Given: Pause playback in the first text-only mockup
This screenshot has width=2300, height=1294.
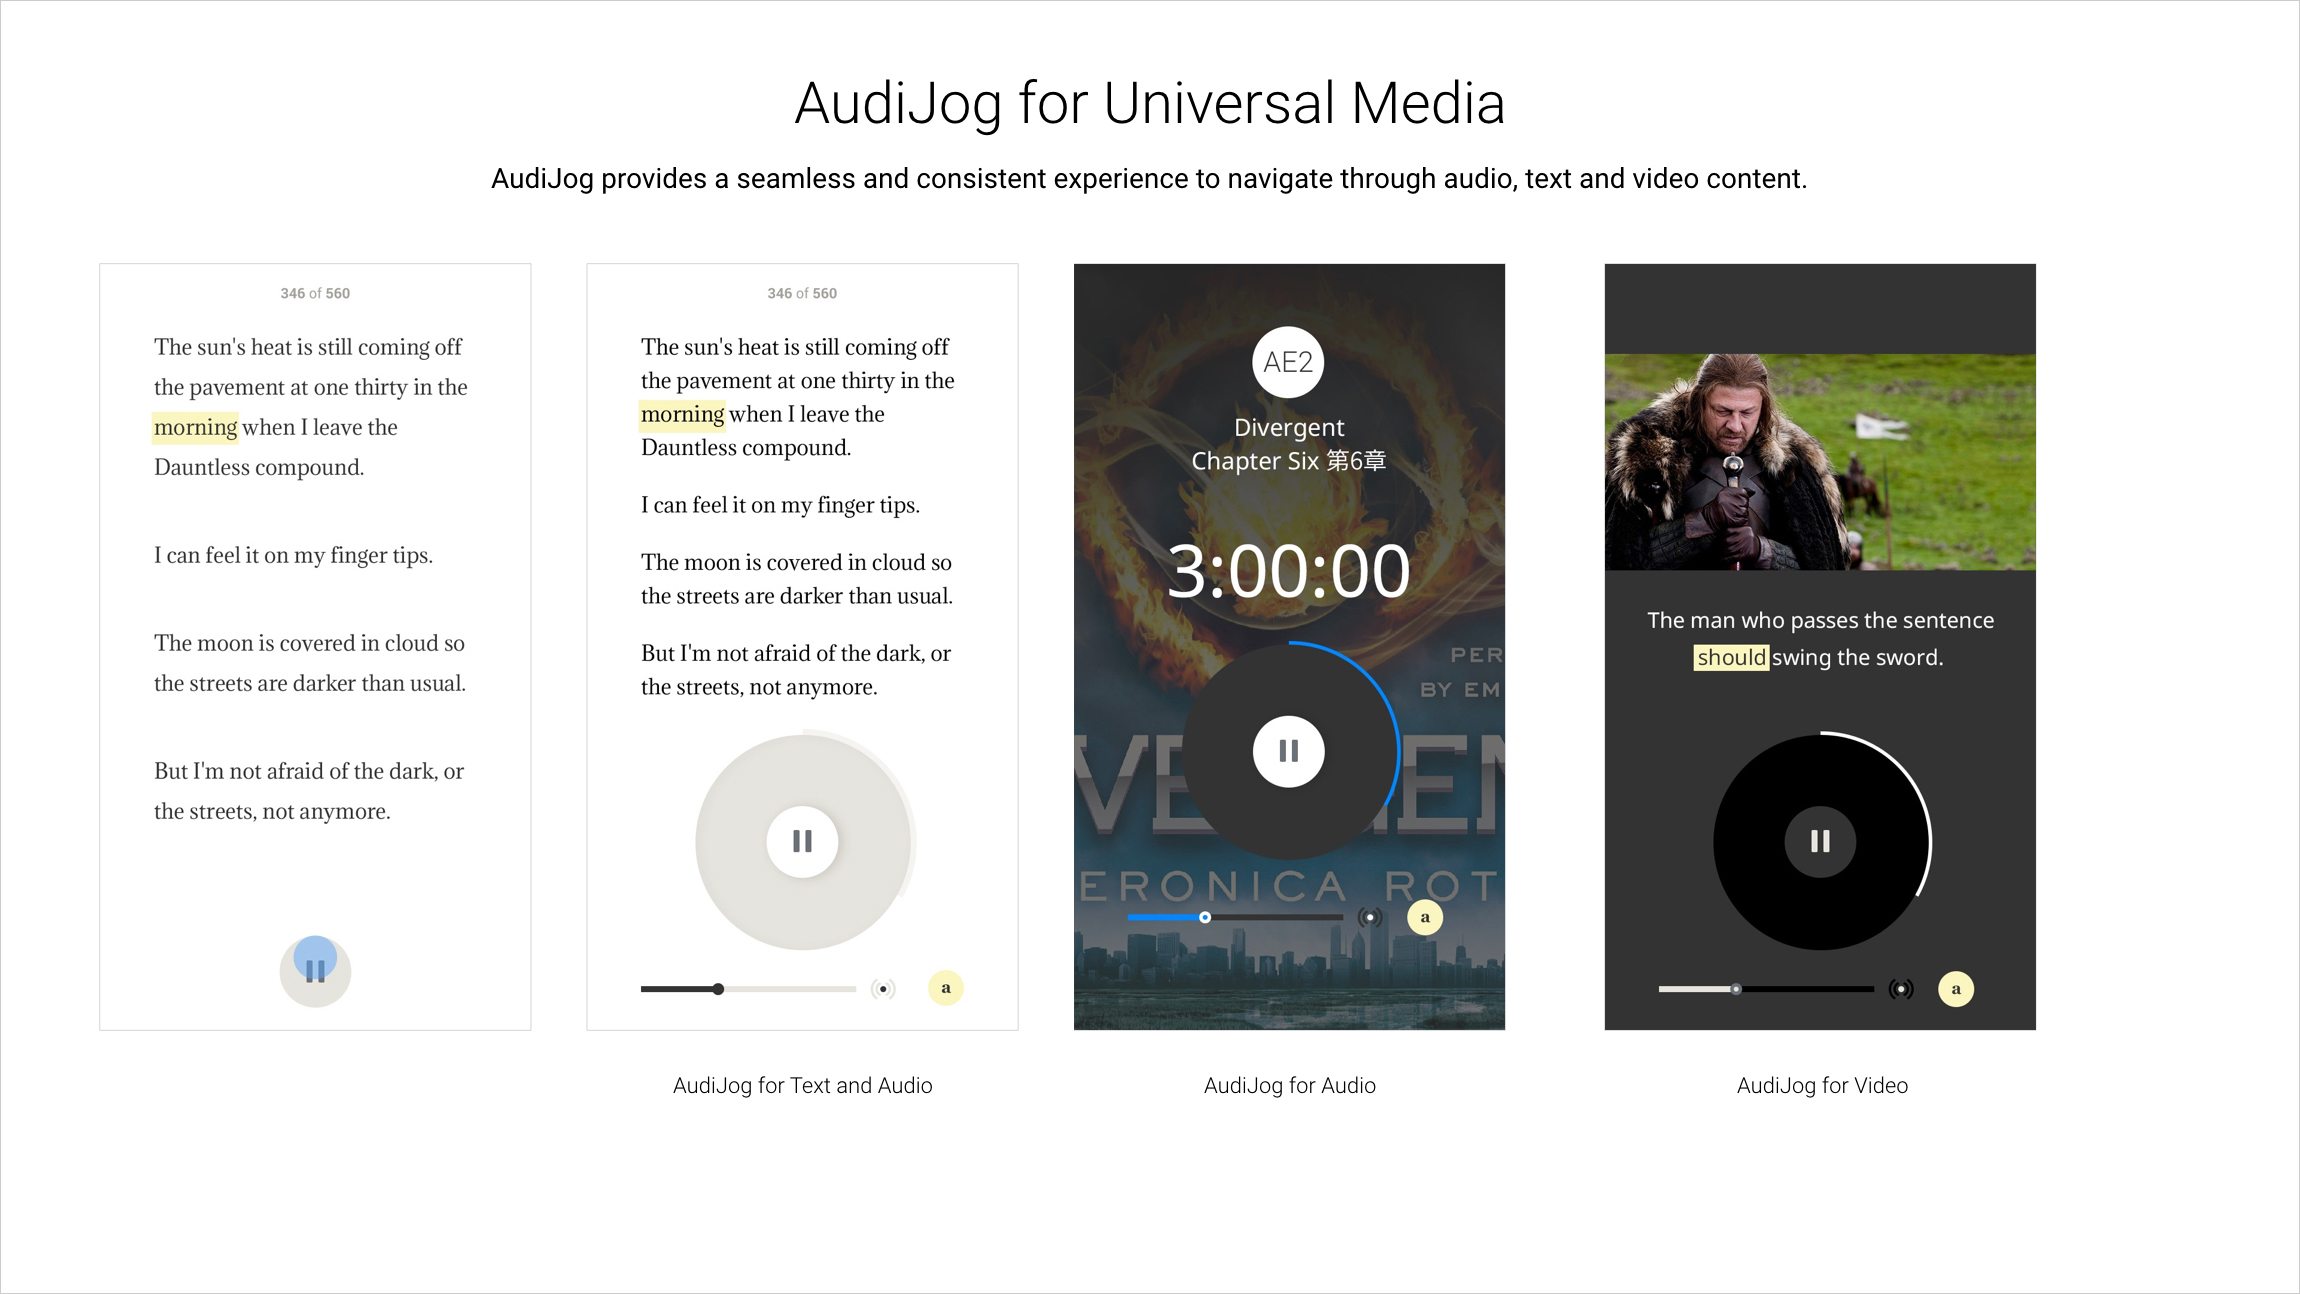Looking at the screenshot, I should coord(315,971).
